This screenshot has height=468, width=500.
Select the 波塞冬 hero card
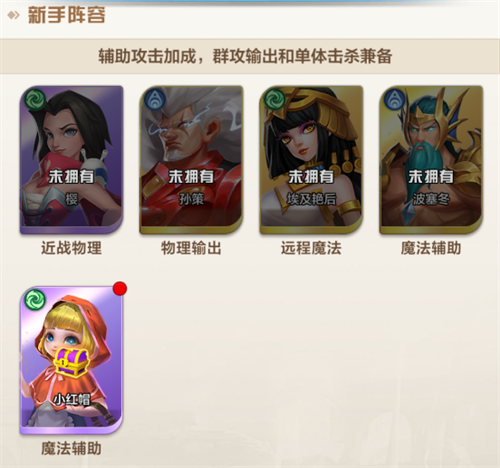click(431, 160)
